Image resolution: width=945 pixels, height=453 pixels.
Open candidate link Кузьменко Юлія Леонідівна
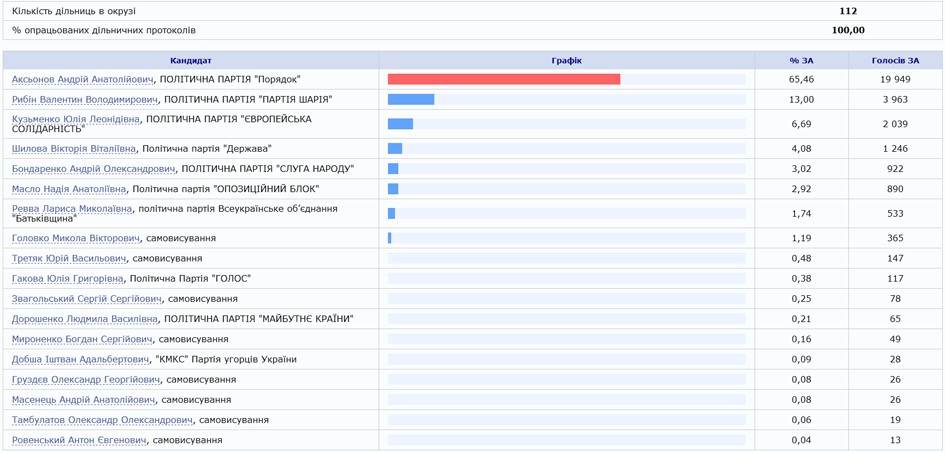tap(75, 119)
